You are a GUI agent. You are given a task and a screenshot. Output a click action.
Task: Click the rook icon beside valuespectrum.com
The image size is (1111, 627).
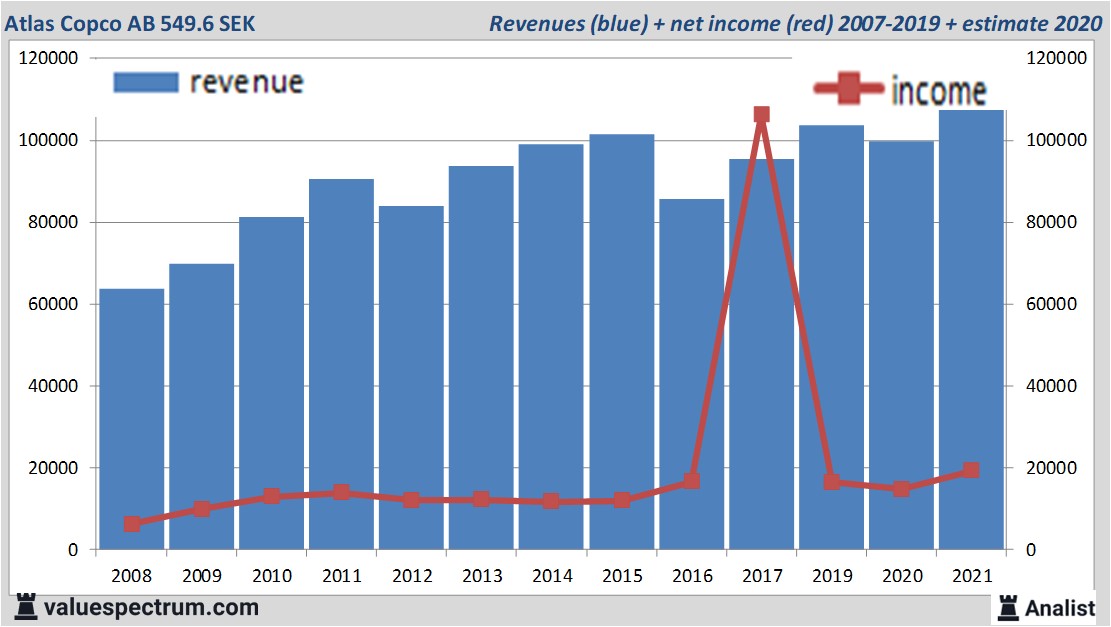click(x=26, y=606)
